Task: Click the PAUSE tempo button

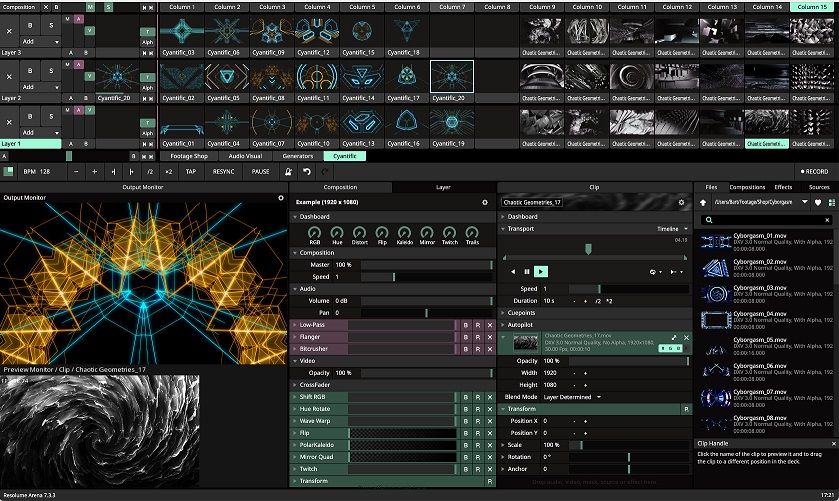Action: pos(261,172)
